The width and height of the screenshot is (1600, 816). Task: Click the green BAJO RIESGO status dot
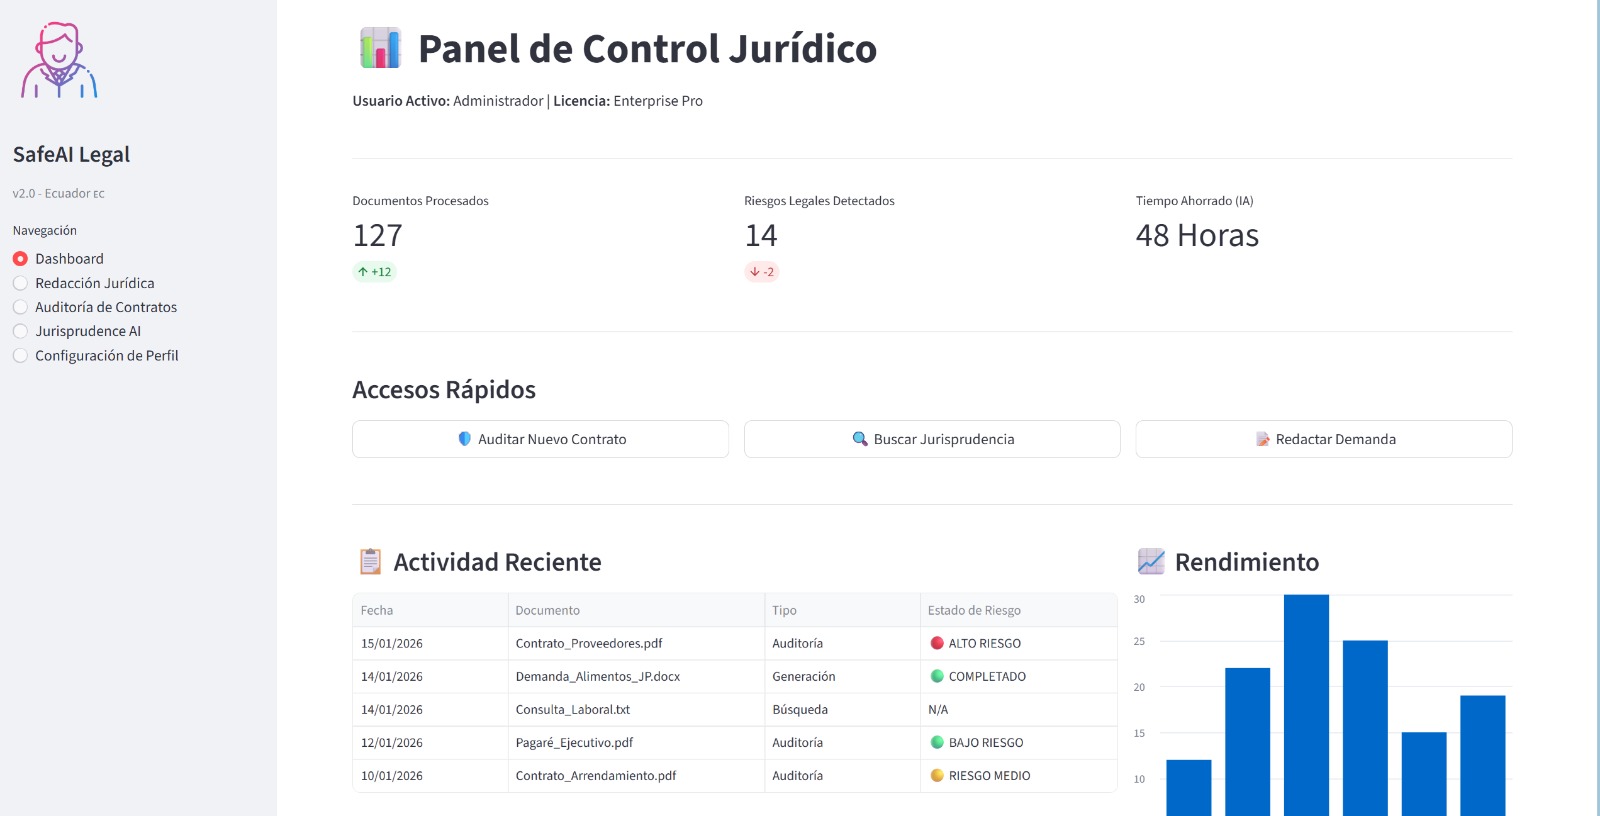937,742
